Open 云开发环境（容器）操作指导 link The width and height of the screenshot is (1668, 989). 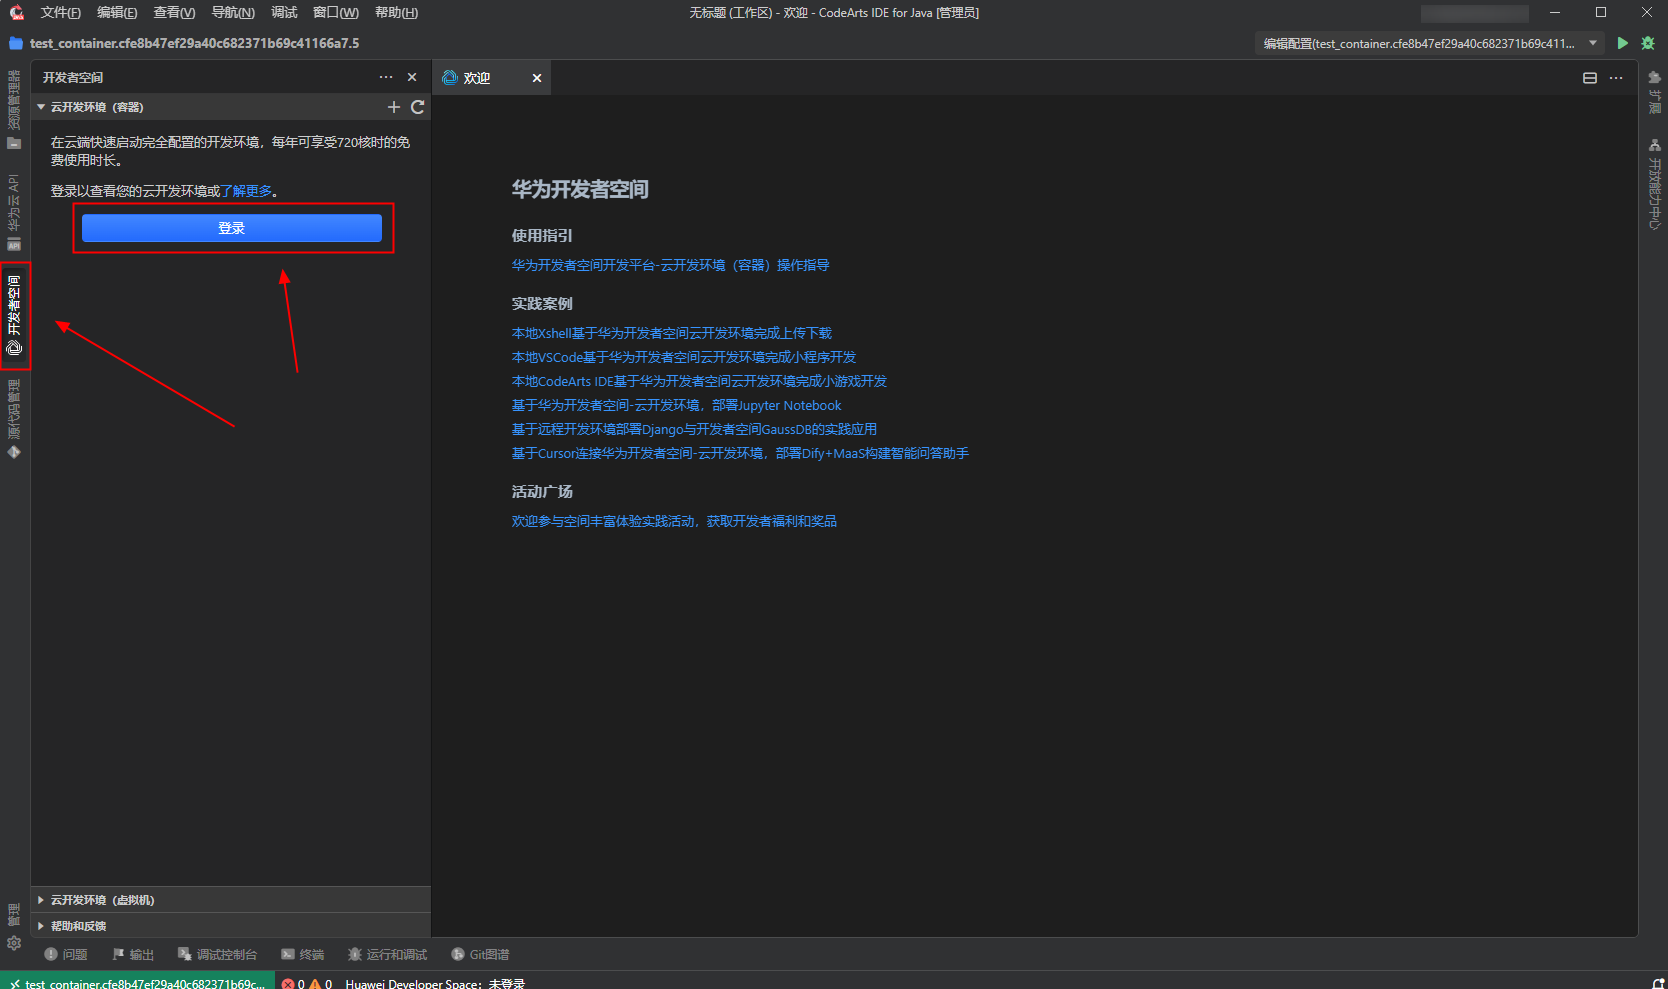670,265
